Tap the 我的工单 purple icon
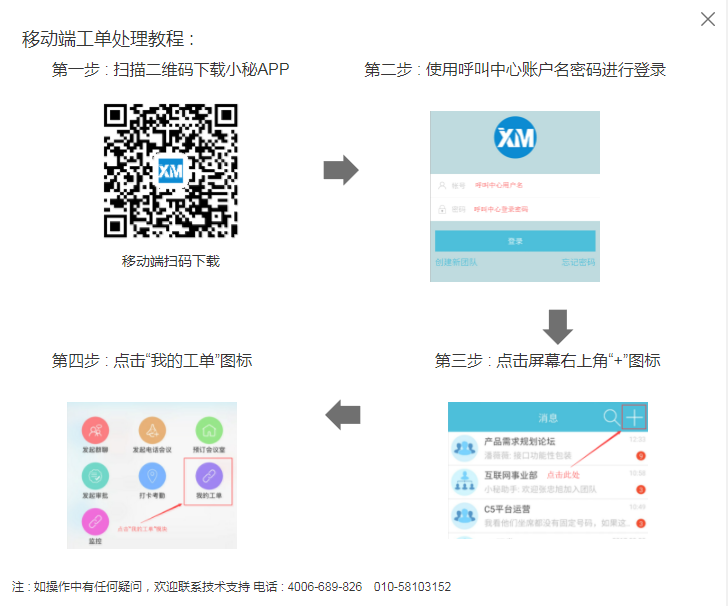728x606 pixels. 209,476
